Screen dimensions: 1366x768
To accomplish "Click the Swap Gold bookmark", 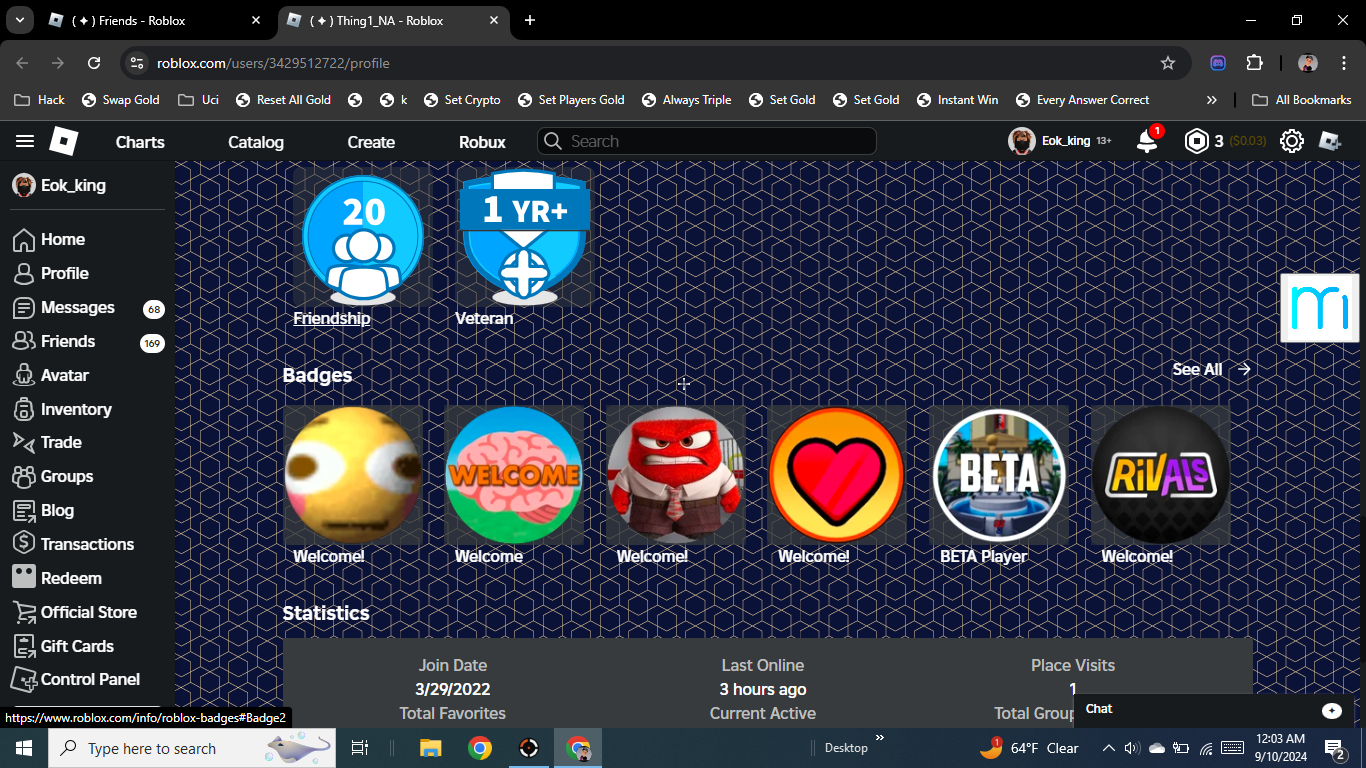I will click(121, 100).
